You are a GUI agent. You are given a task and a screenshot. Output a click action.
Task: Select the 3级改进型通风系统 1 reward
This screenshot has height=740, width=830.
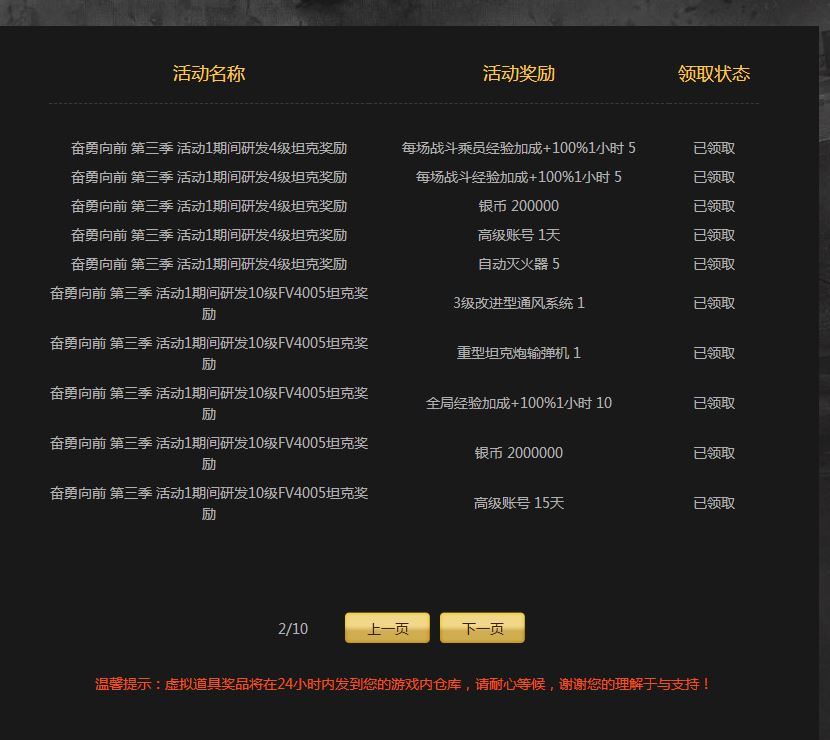click(x=518, y=303)
